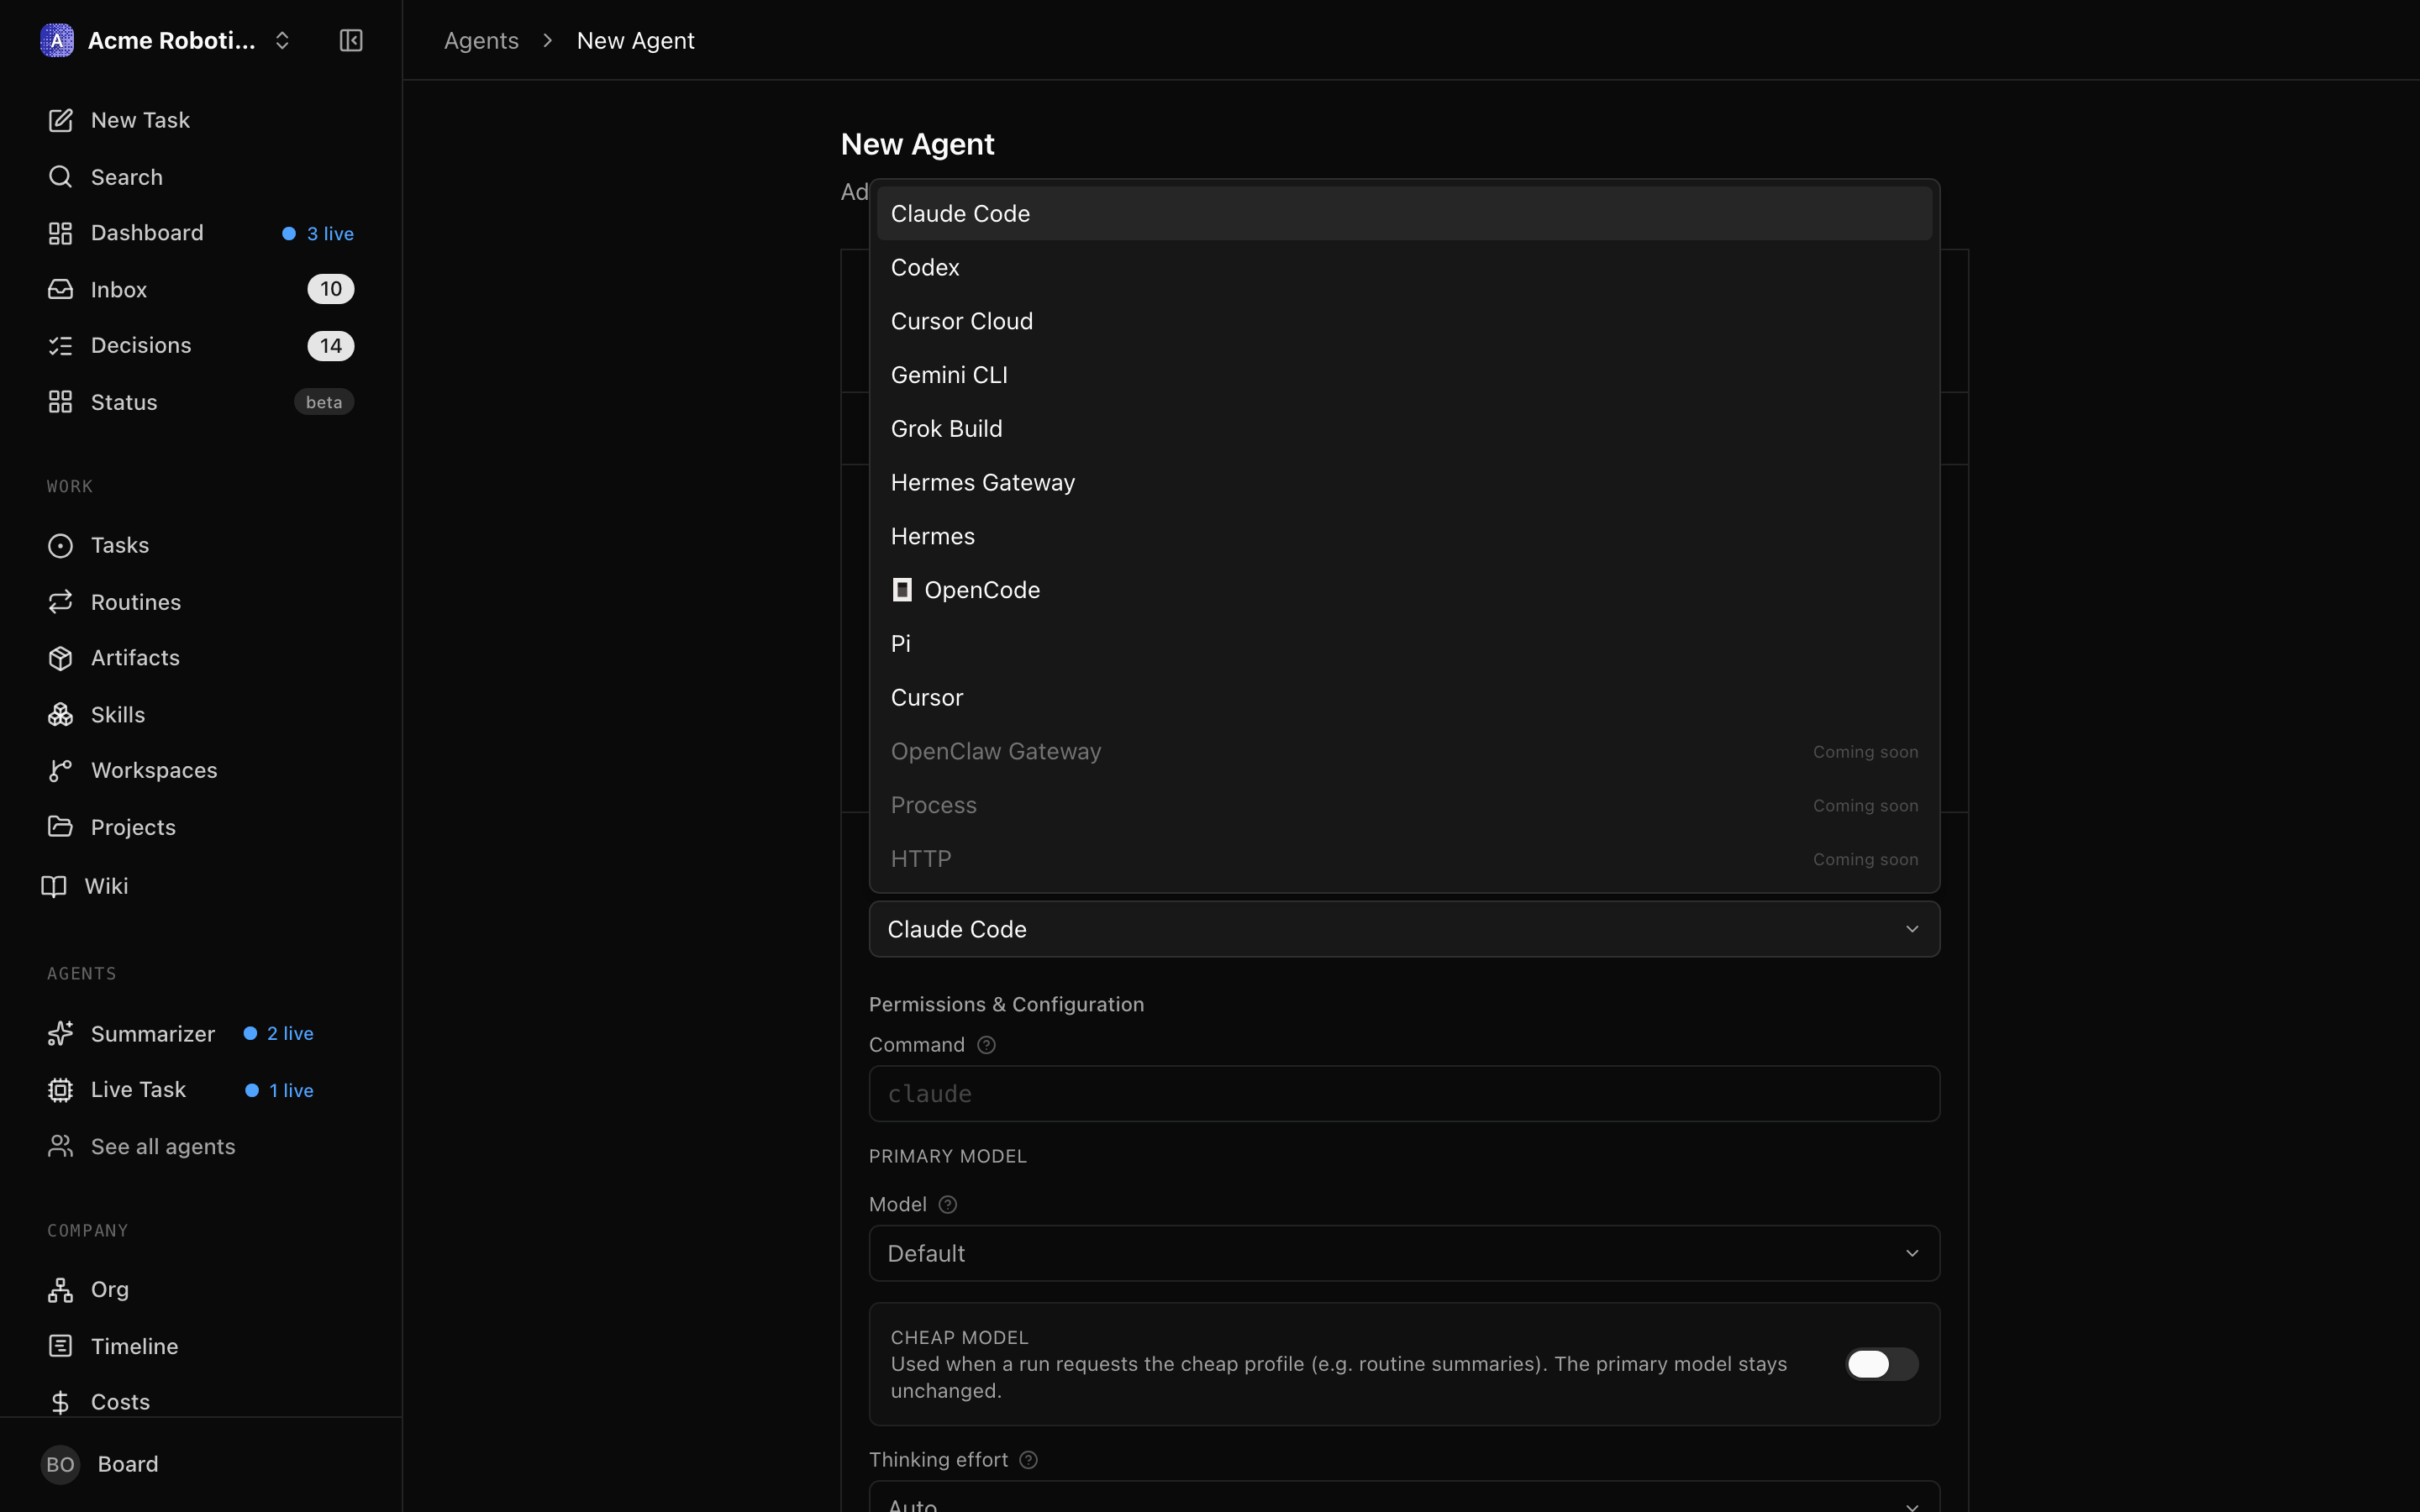Click the Projects folder icon

60,827
